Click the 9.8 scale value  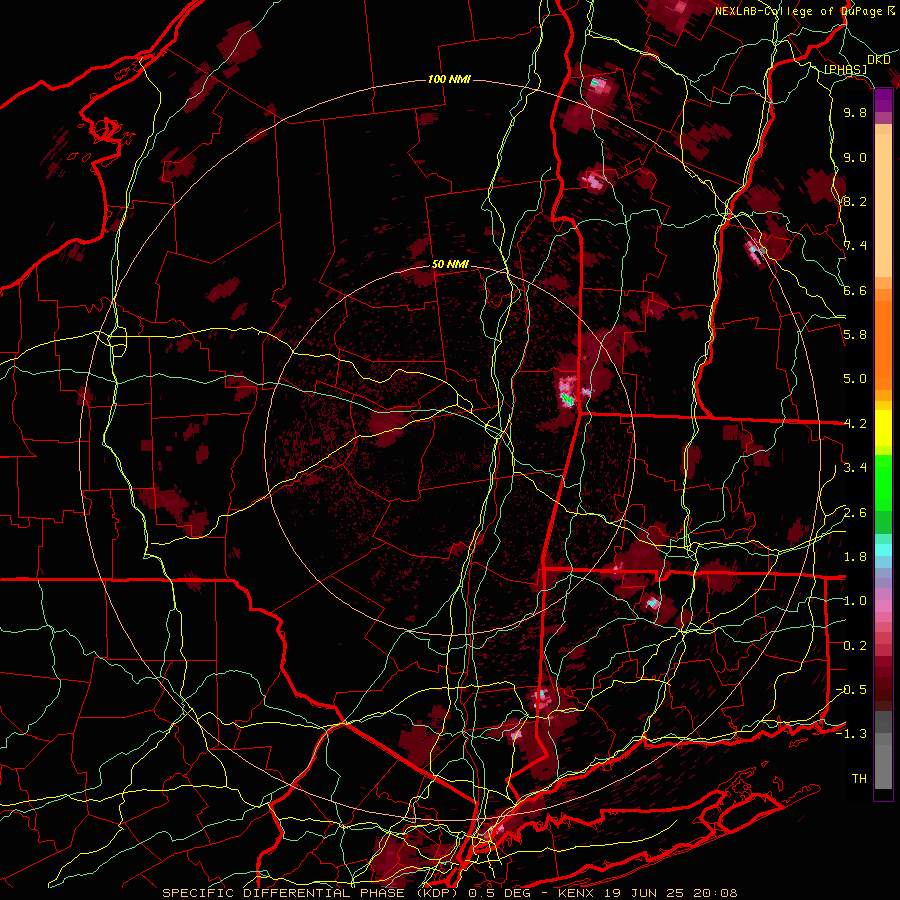[855, 112]
